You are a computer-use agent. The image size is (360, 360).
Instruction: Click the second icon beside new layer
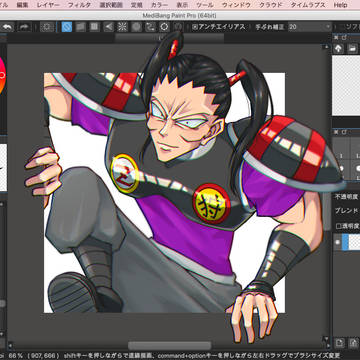point(353,343)
